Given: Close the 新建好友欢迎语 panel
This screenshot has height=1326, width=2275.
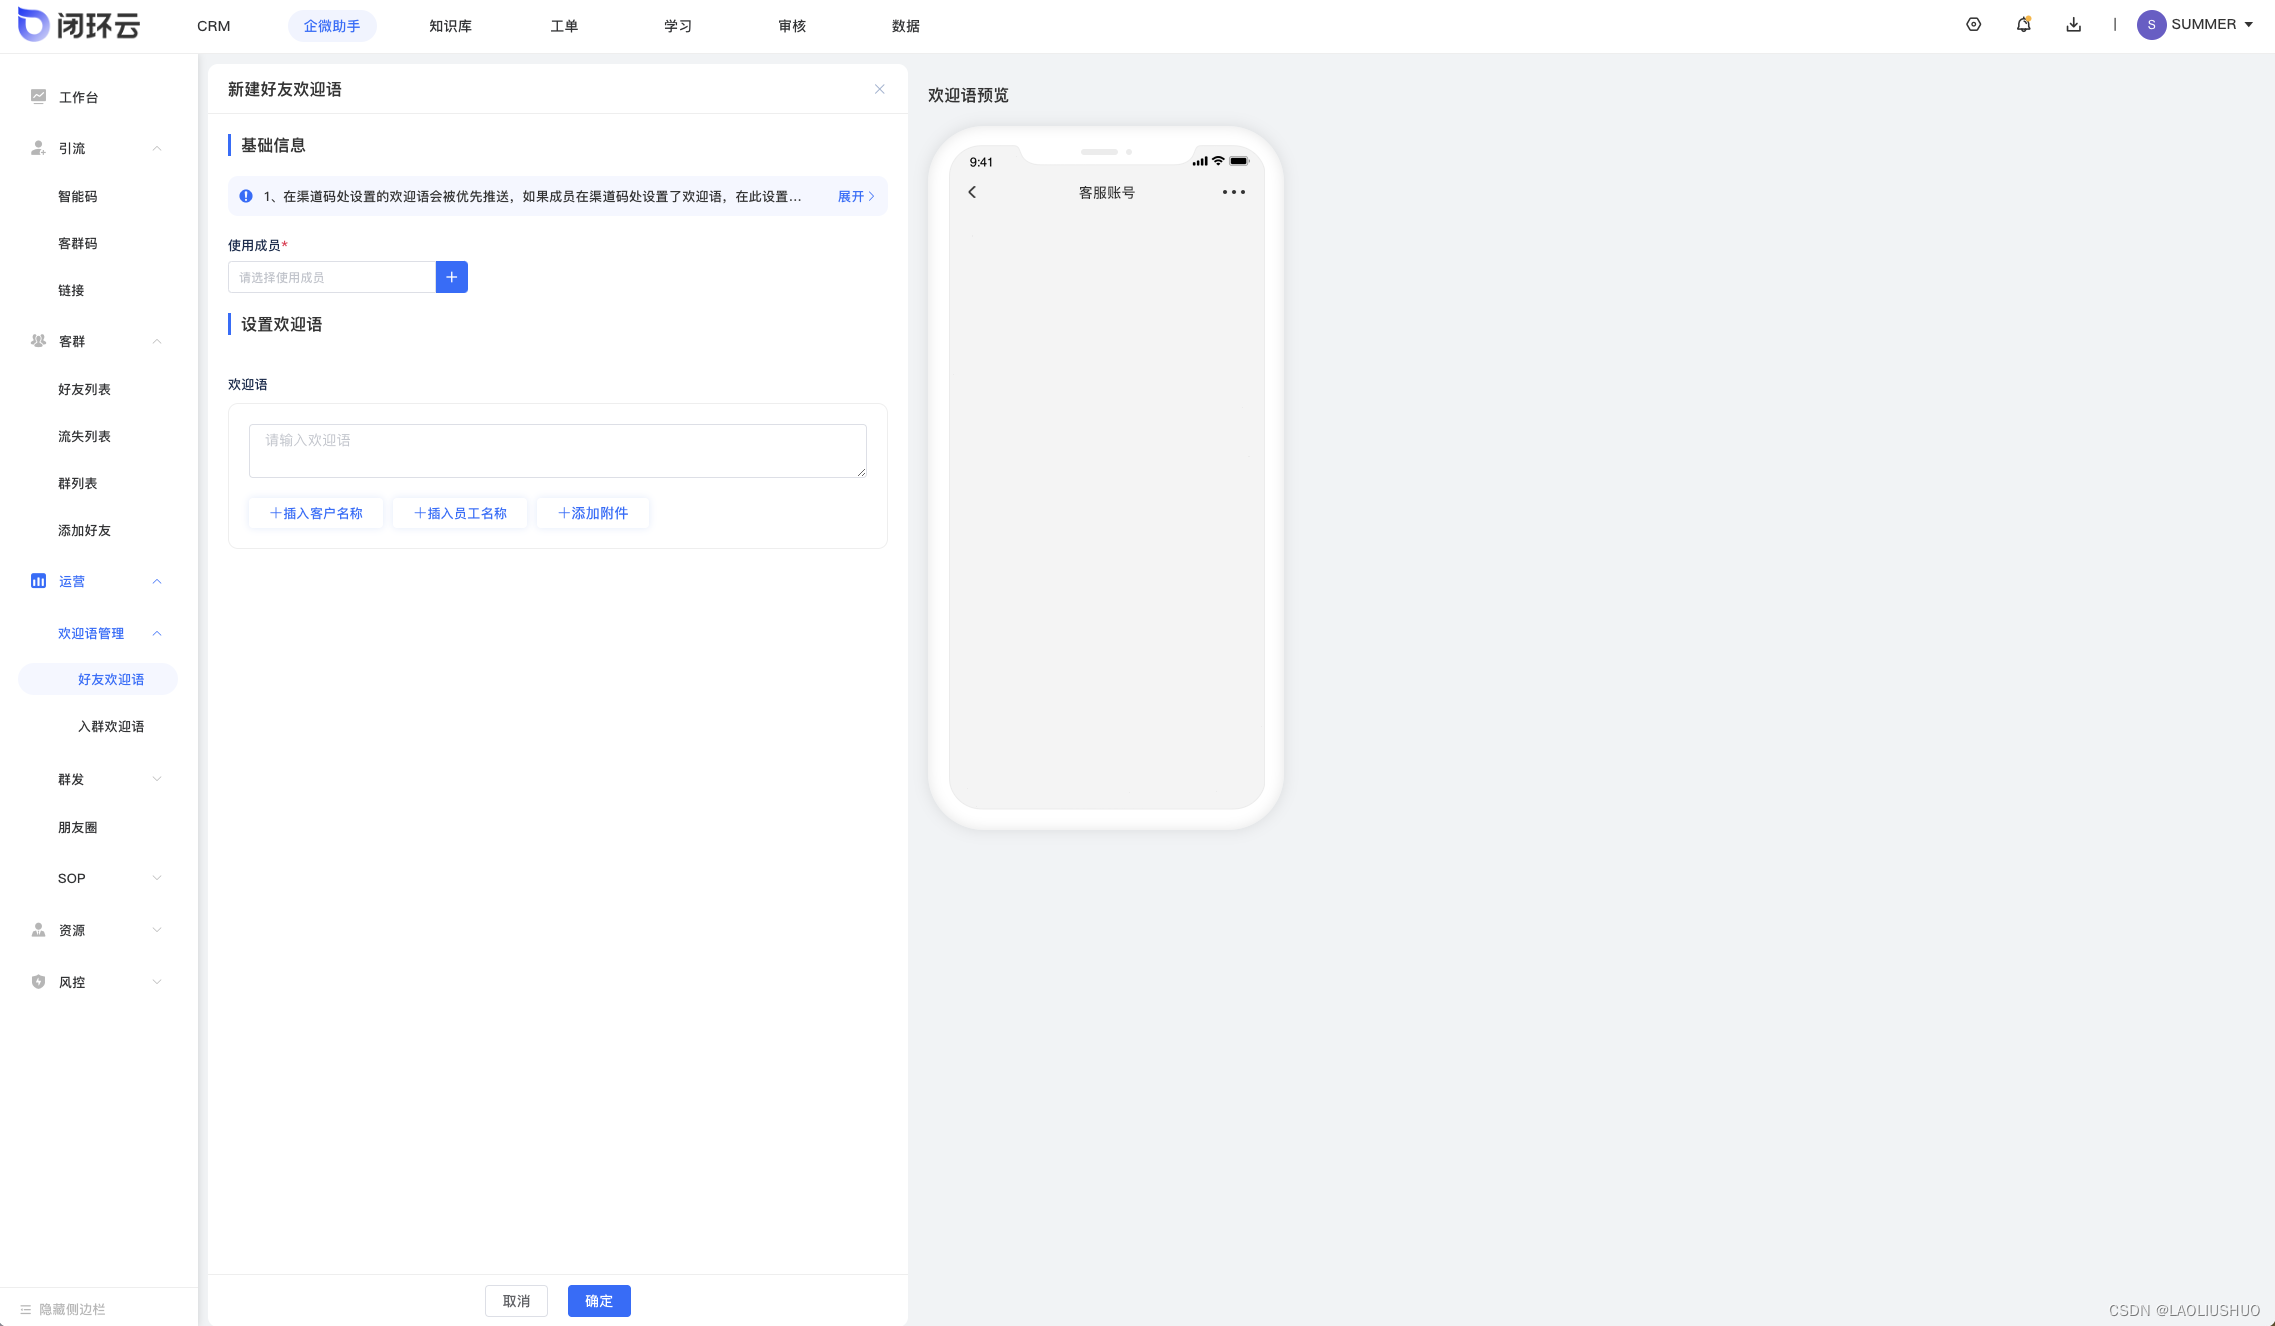Looking at the screenshot, I should (880, 89).
